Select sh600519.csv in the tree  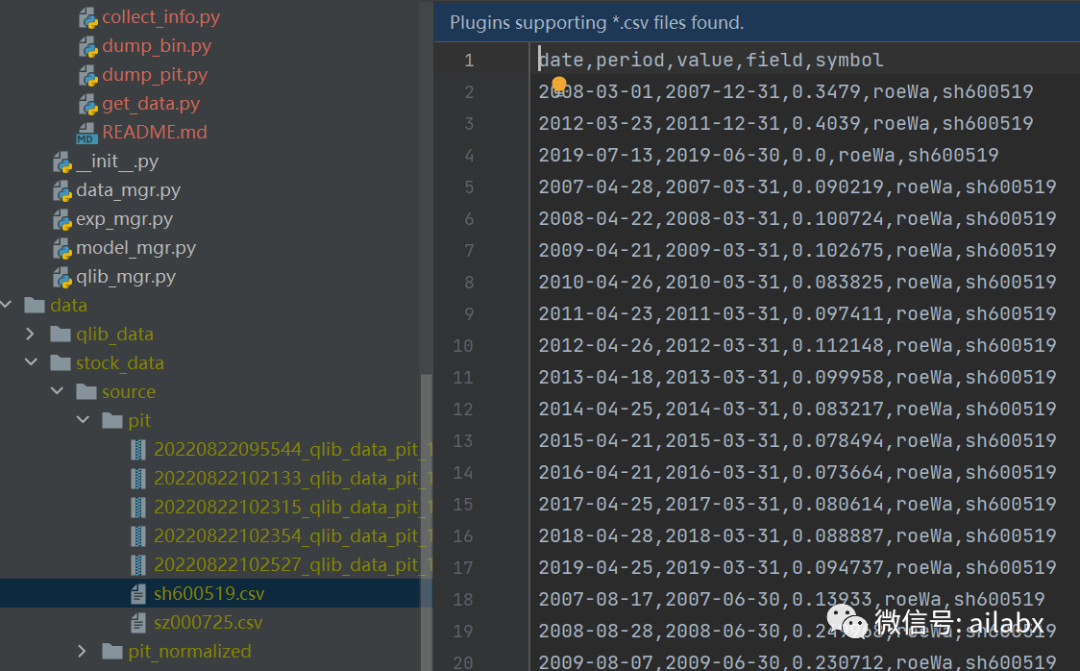point(209,593)
